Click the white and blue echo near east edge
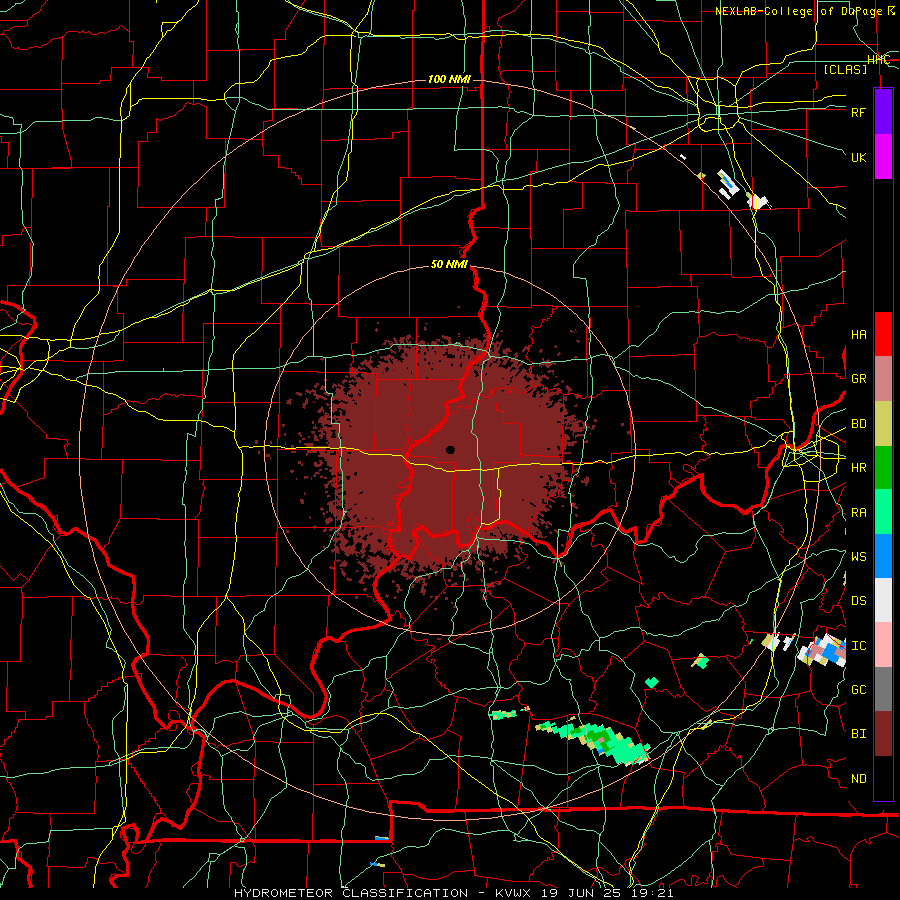 coord(822,652)
